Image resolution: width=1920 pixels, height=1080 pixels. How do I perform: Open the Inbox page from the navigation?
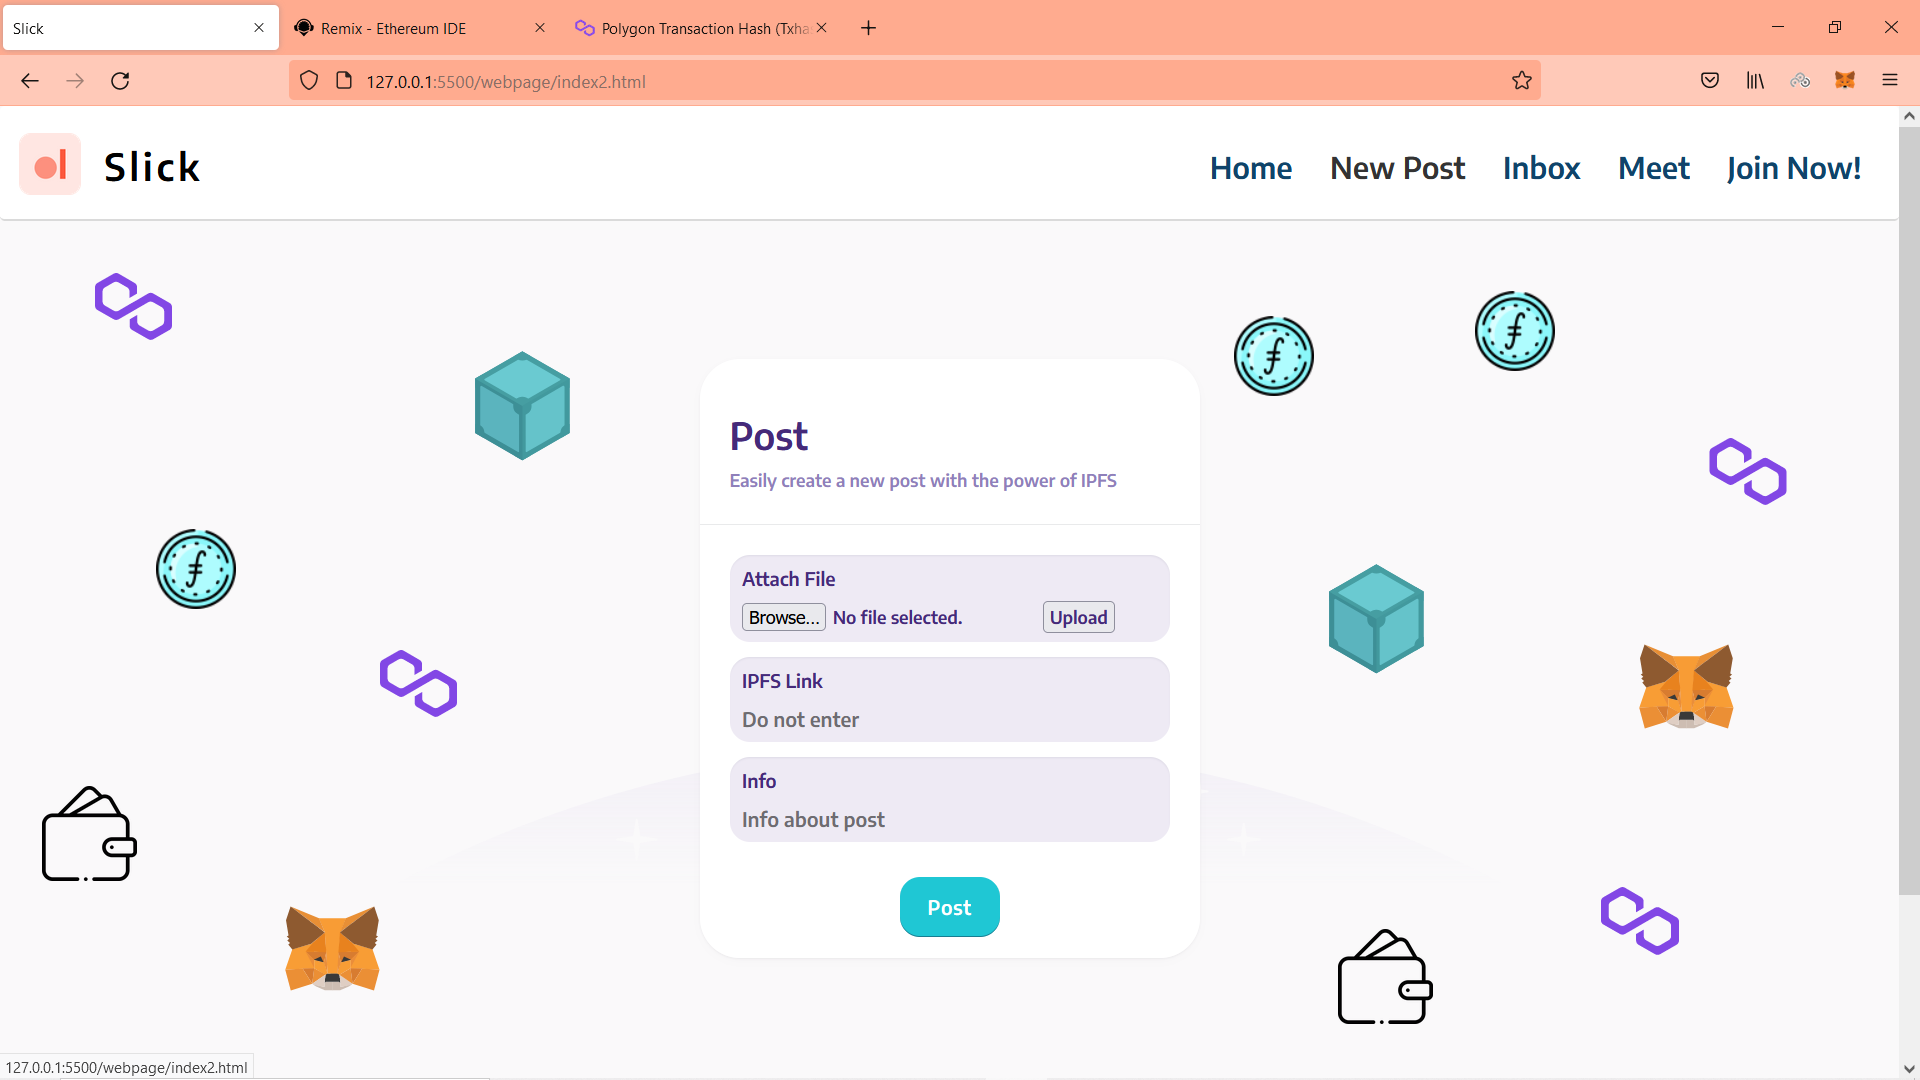pyautogui.click(x=1541, y=168)
